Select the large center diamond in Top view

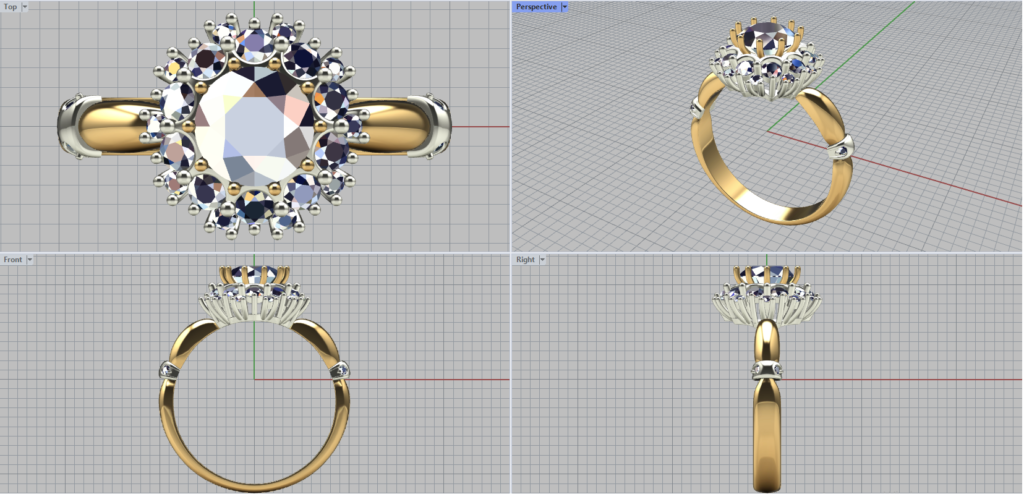(x=254, y=130)
